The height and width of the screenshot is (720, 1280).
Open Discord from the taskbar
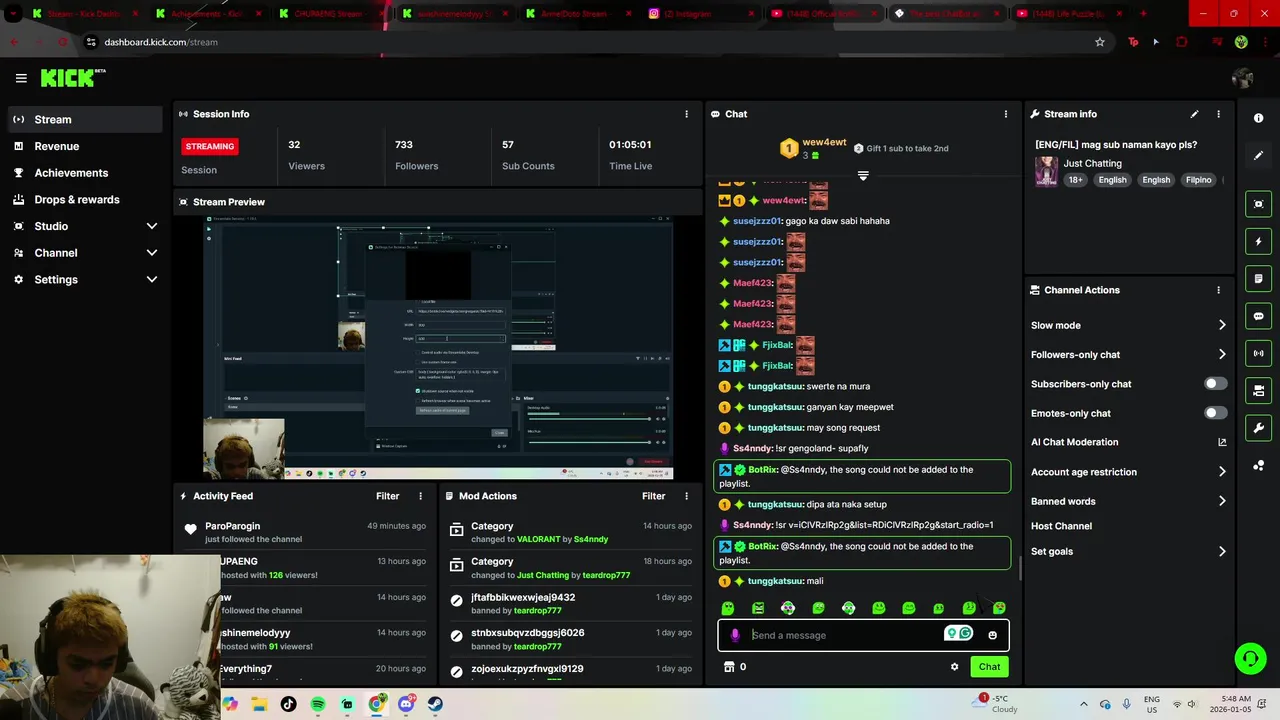click(x=406, y=704)
